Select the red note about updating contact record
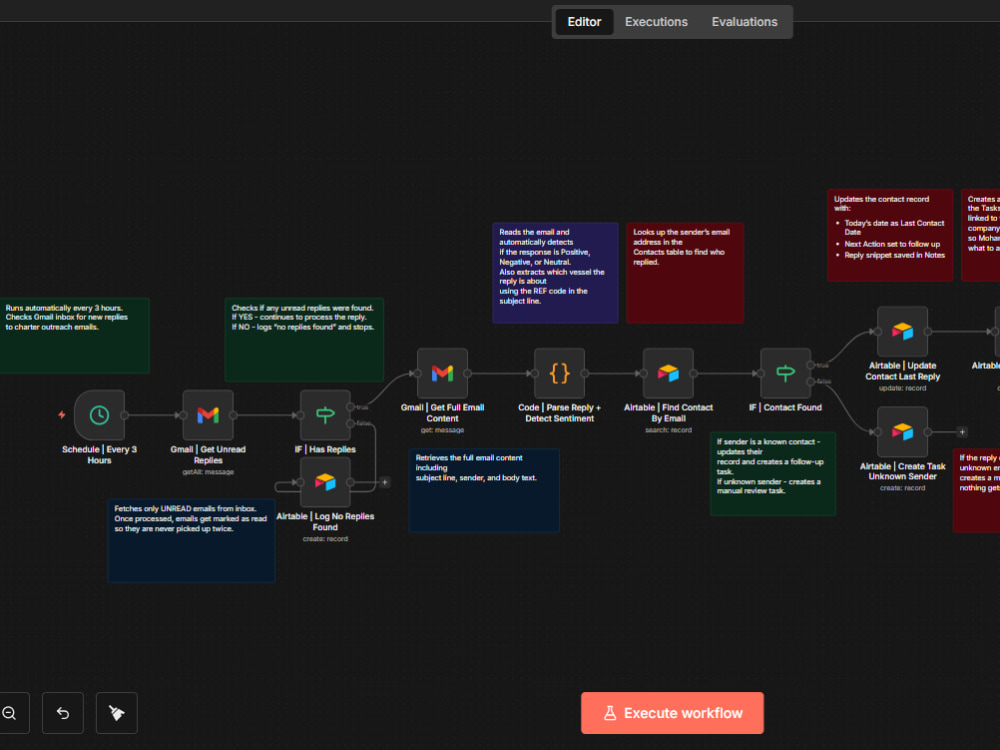The height and width of the screenshot is (750, 1000). [890, 235]
